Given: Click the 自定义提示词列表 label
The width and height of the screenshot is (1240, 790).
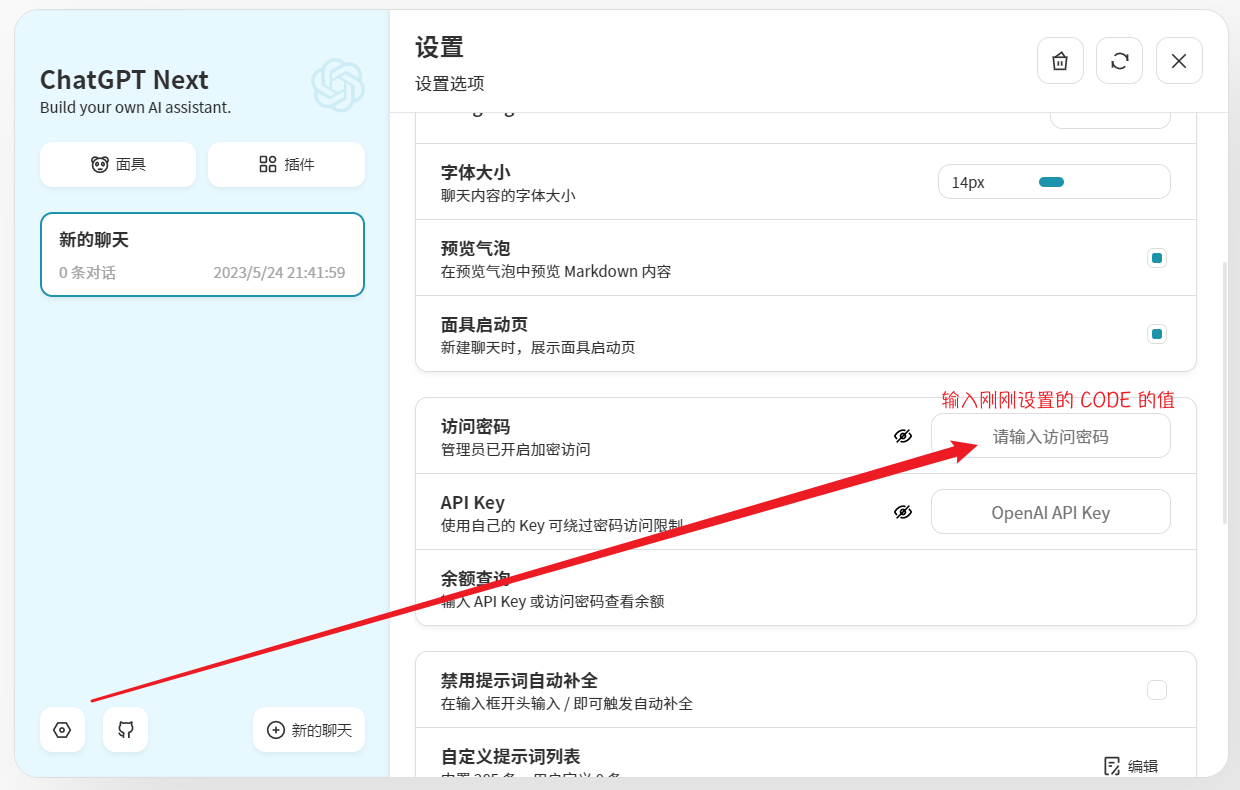Looking at the screenshot, I should point(511,756).
